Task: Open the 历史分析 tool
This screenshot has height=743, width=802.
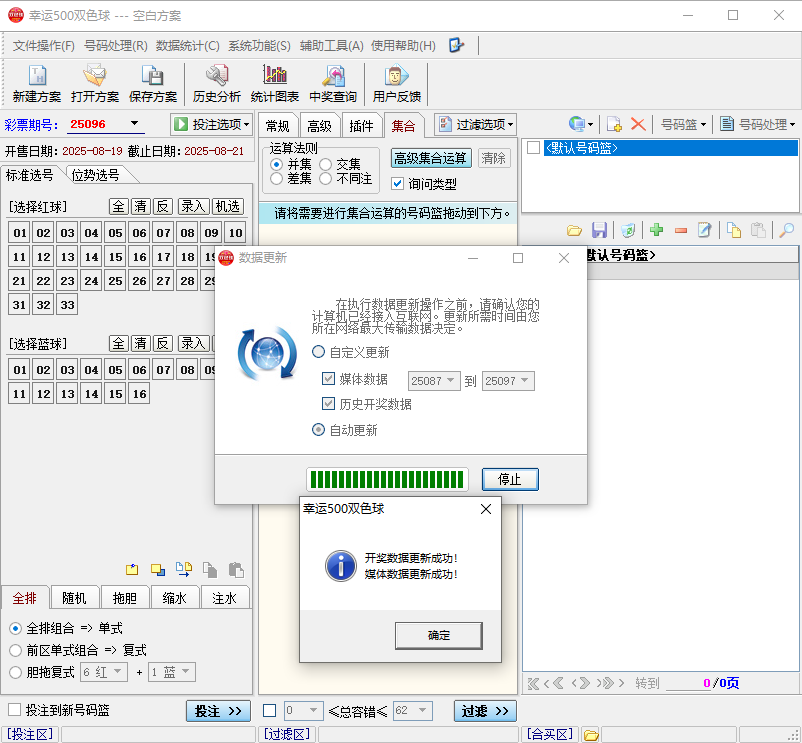Action: pos(216,84)
